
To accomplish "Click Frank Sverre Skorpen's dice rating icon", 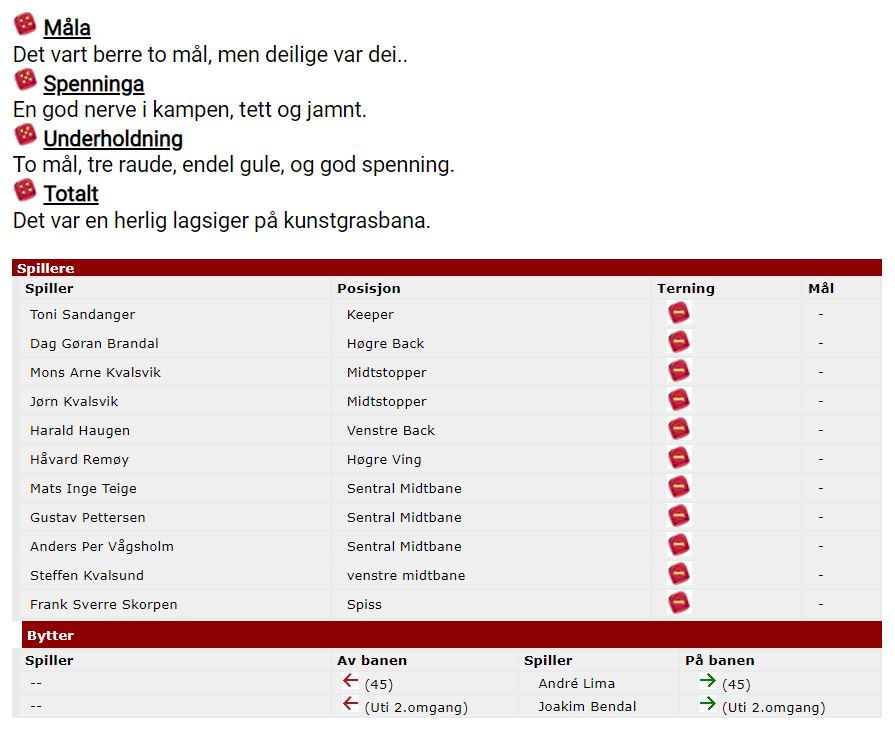I will [679, 604].
